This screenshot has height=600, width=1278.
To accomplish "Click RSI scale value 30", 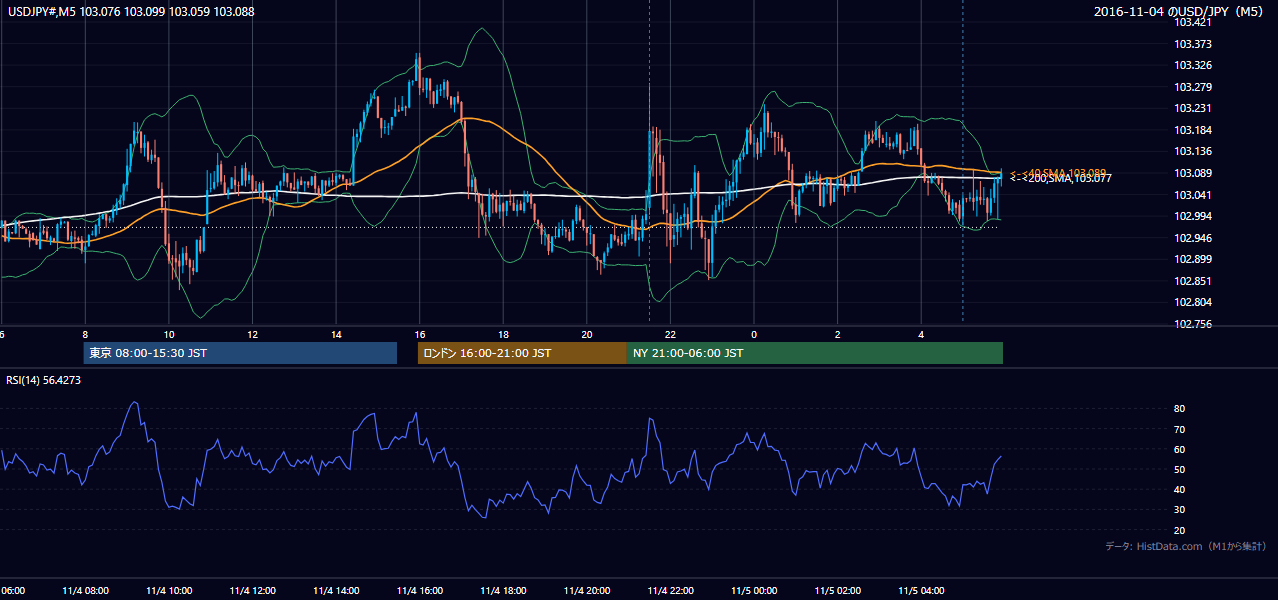I will 1180,510.
